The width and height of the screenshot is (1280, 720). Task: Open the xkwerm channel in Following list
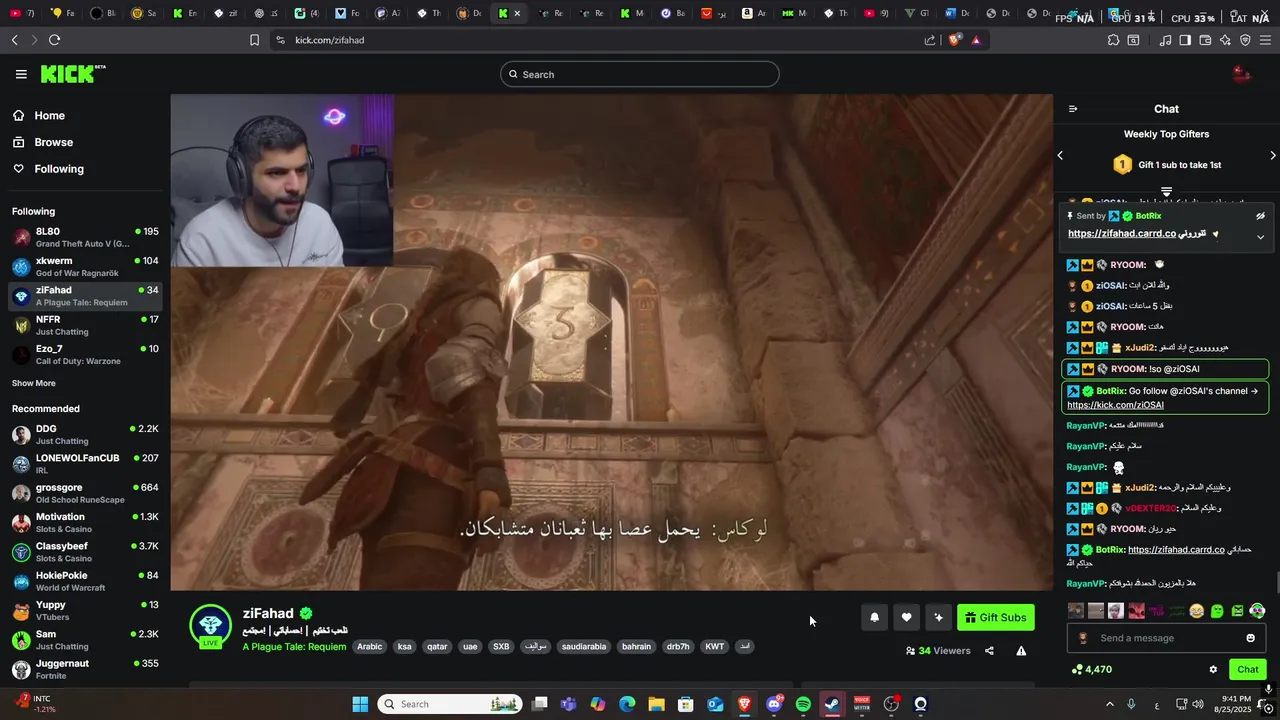(x=85, y=267)
